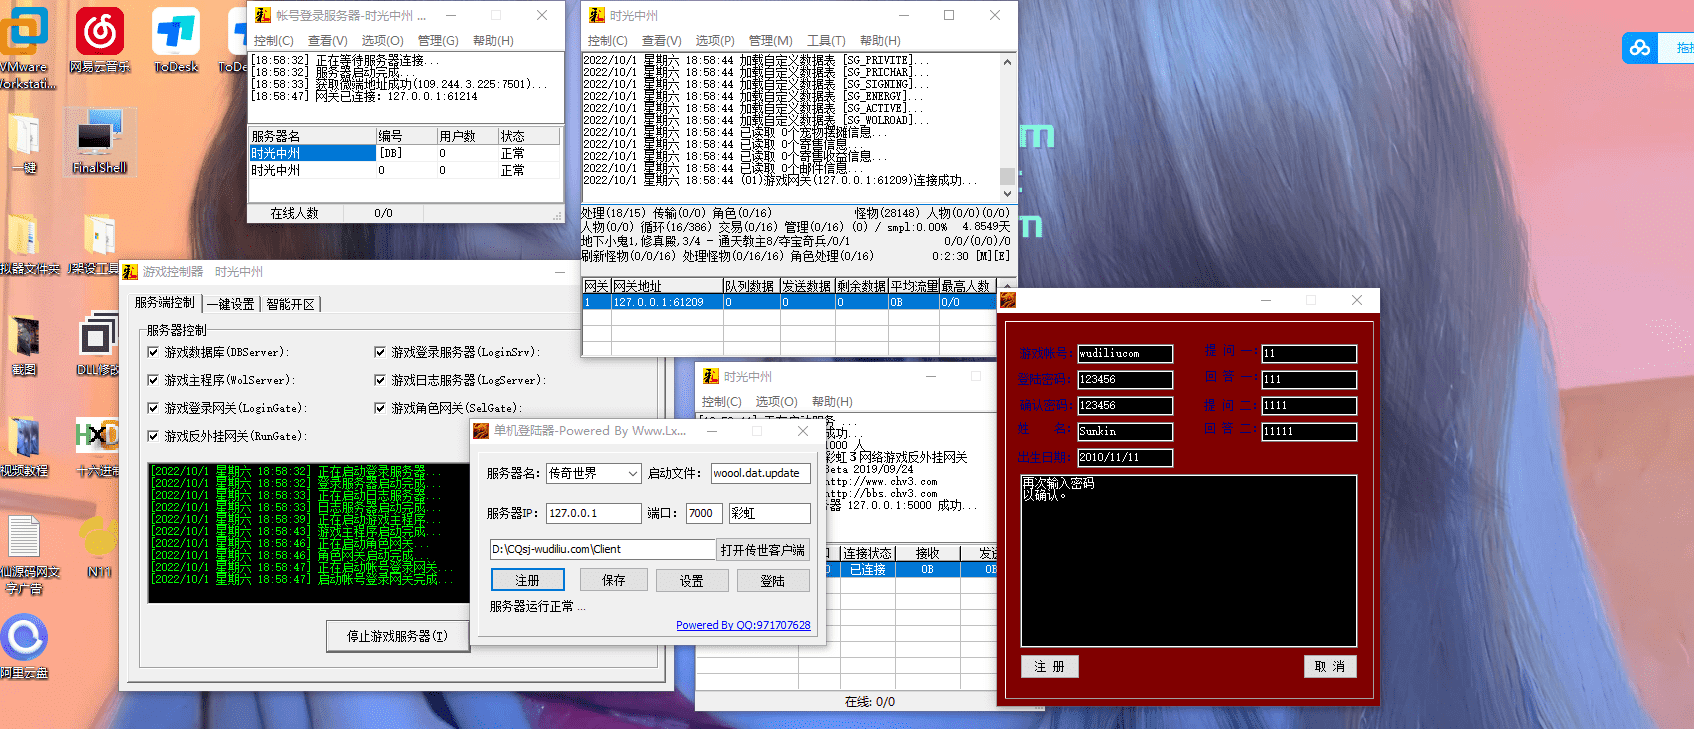Click the 单机登陆器 window title icon
Image resolution: width=1694 pixels, height=729 pixels.
[481, 430]
